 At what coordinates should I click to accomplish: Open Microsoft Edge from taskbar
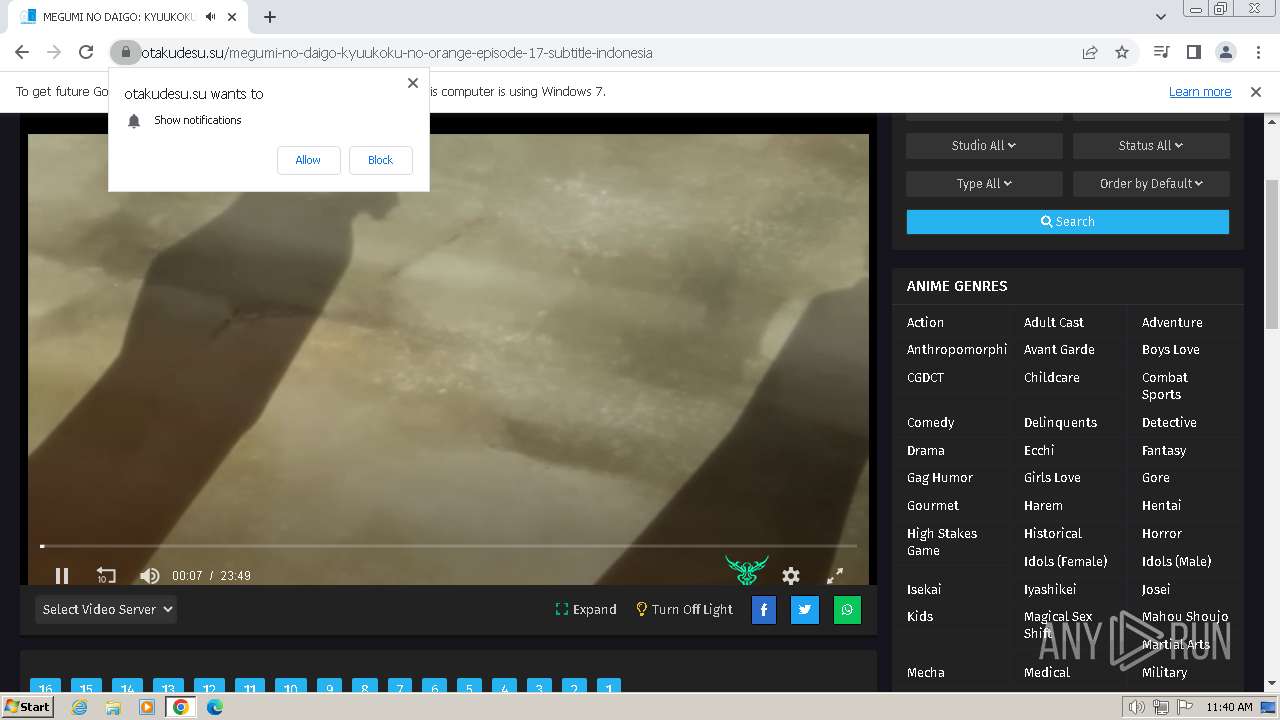[x=215, y=707]
